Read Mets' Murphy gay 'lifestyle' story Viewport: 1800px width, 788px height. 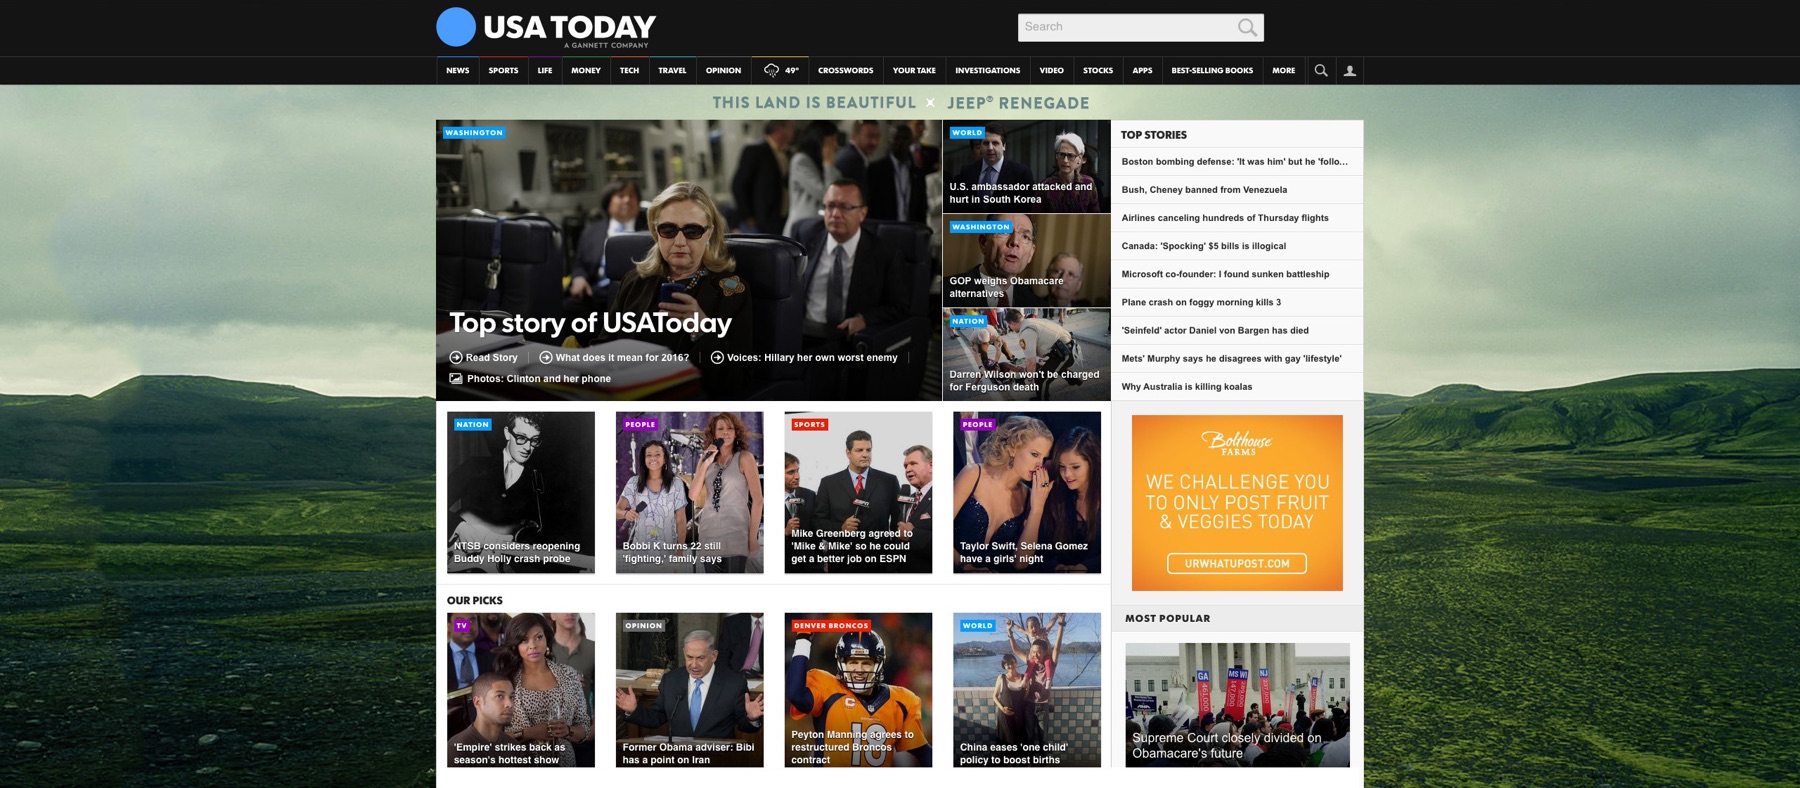pyautogui.click(x=1231, y=357)
